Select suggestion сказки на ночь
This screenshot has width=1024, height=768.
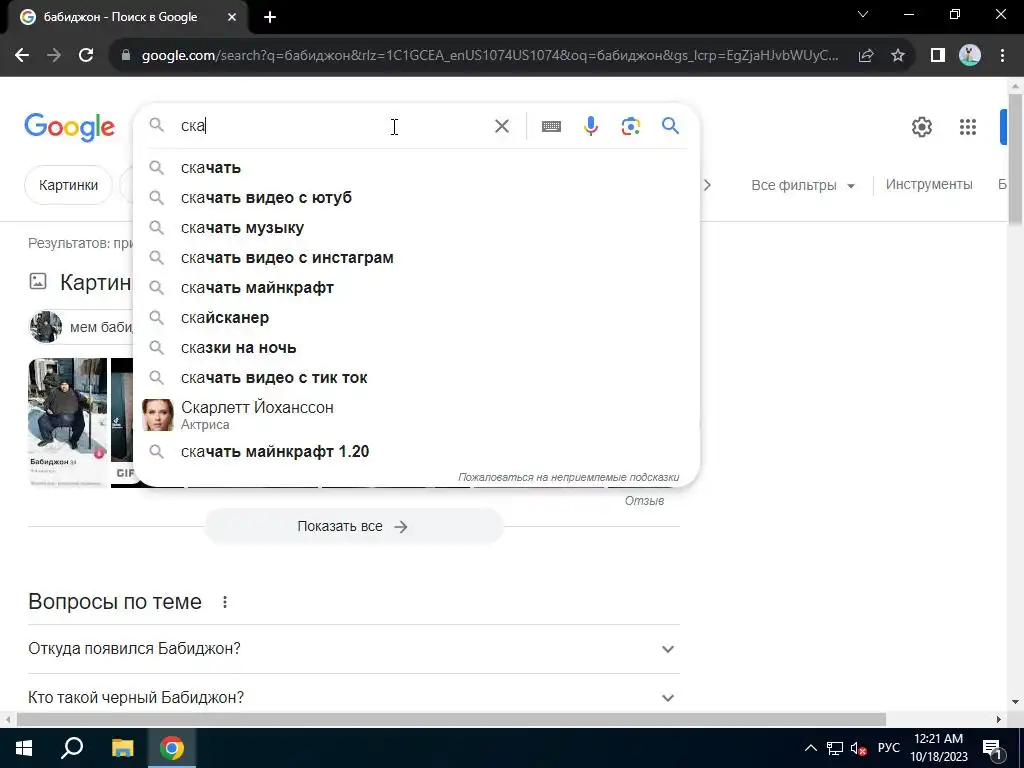416,348
